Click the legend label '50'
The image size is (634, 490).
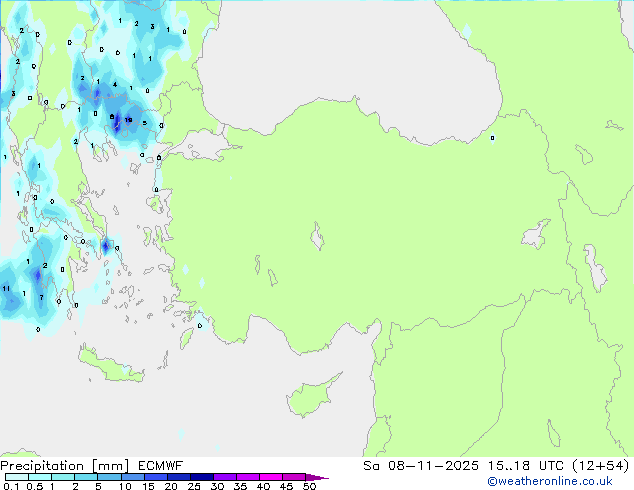[x=309, y=486]
